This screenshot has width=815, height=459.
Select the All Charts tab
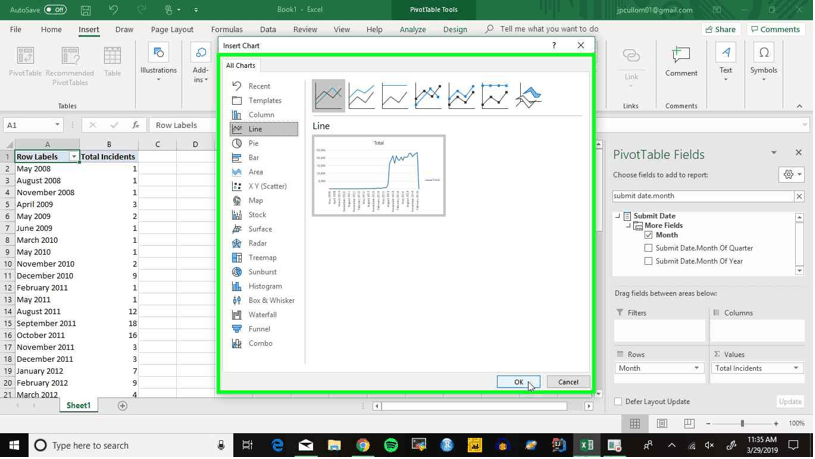click(241, 65)
